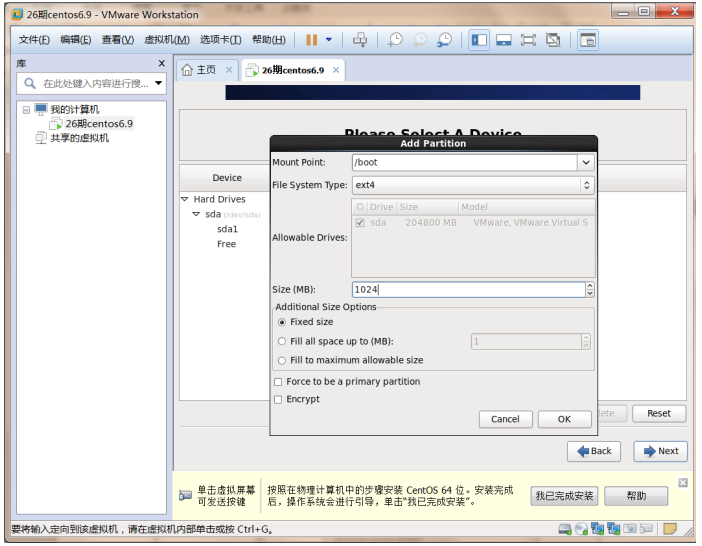This screenshot has height=546, width=702.
Task: Confirm the partition with OK
Action: click(x=564, y=419)
